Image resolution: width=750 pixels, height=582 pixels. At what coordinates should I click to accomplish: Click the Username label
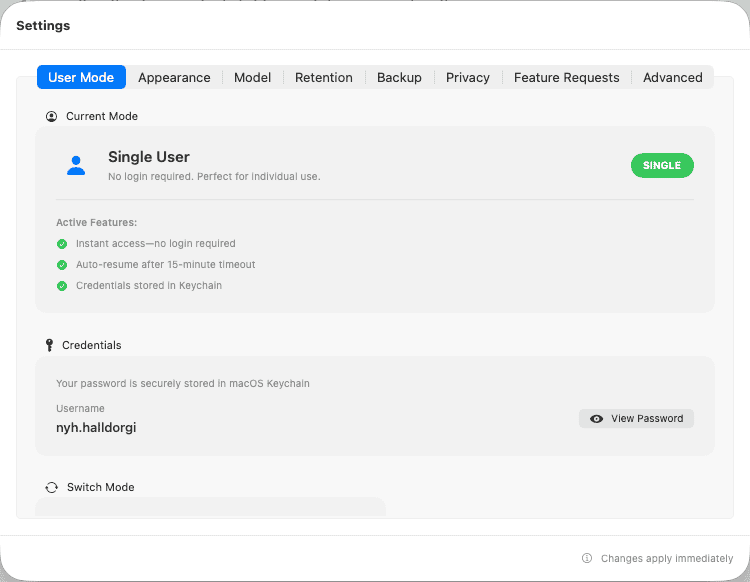(x=80, y=408)
